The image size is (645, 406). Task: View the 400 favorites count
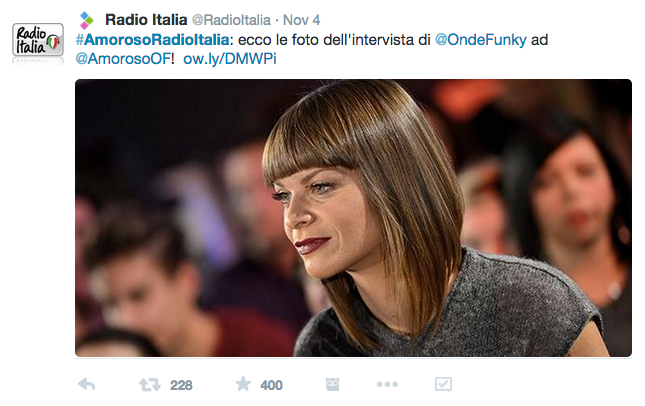coord(271,385)
